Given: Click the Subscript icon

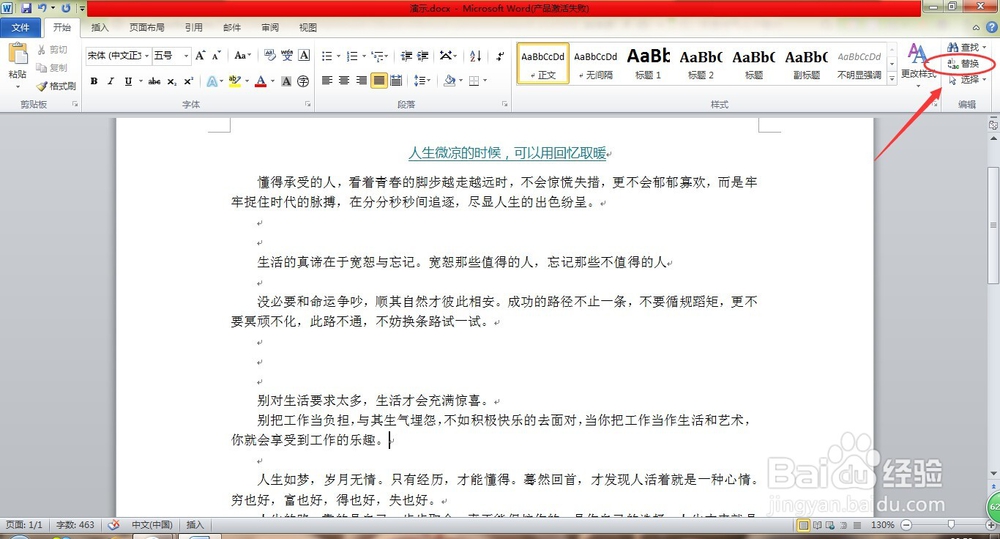Looking at the screenshot, I should pyautogui.click(x=172, y=81).
